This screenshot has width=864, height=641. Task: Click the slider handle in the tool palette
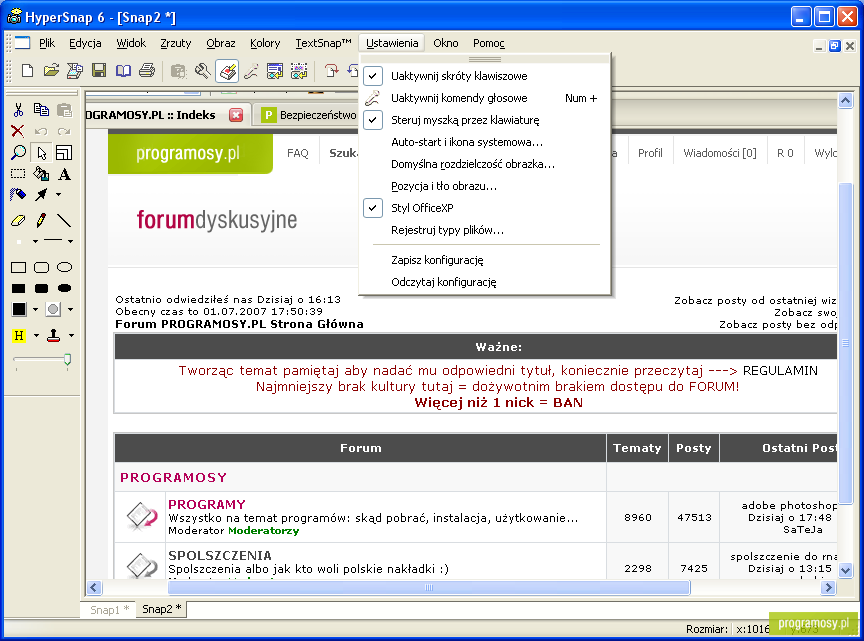(x=67, y=360)
